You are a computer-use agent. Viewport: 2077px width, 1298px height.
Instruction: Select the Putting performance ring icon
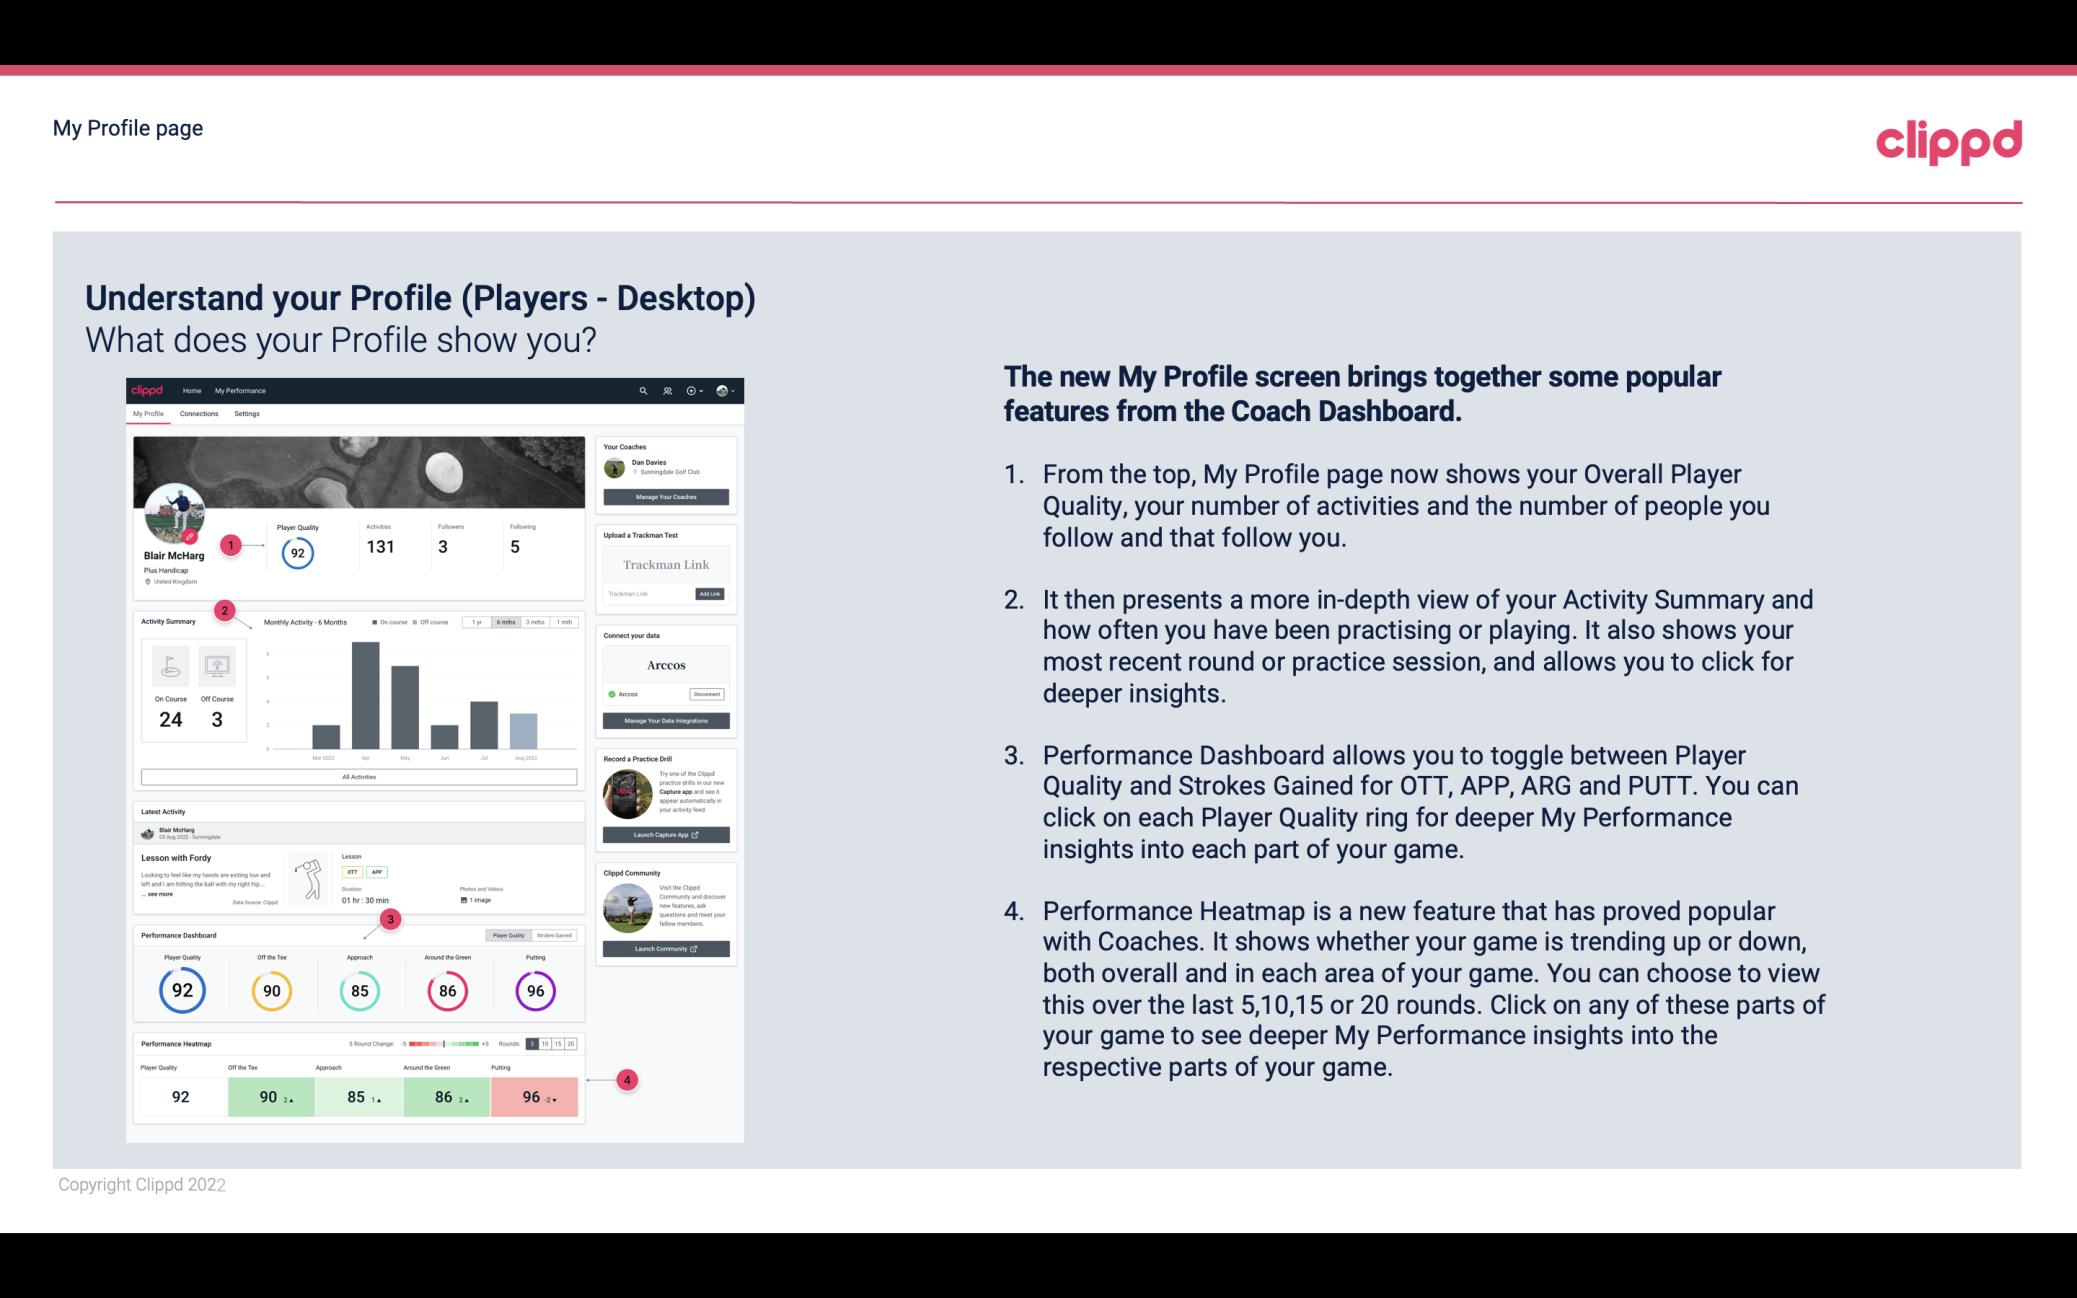coord(534,990)
